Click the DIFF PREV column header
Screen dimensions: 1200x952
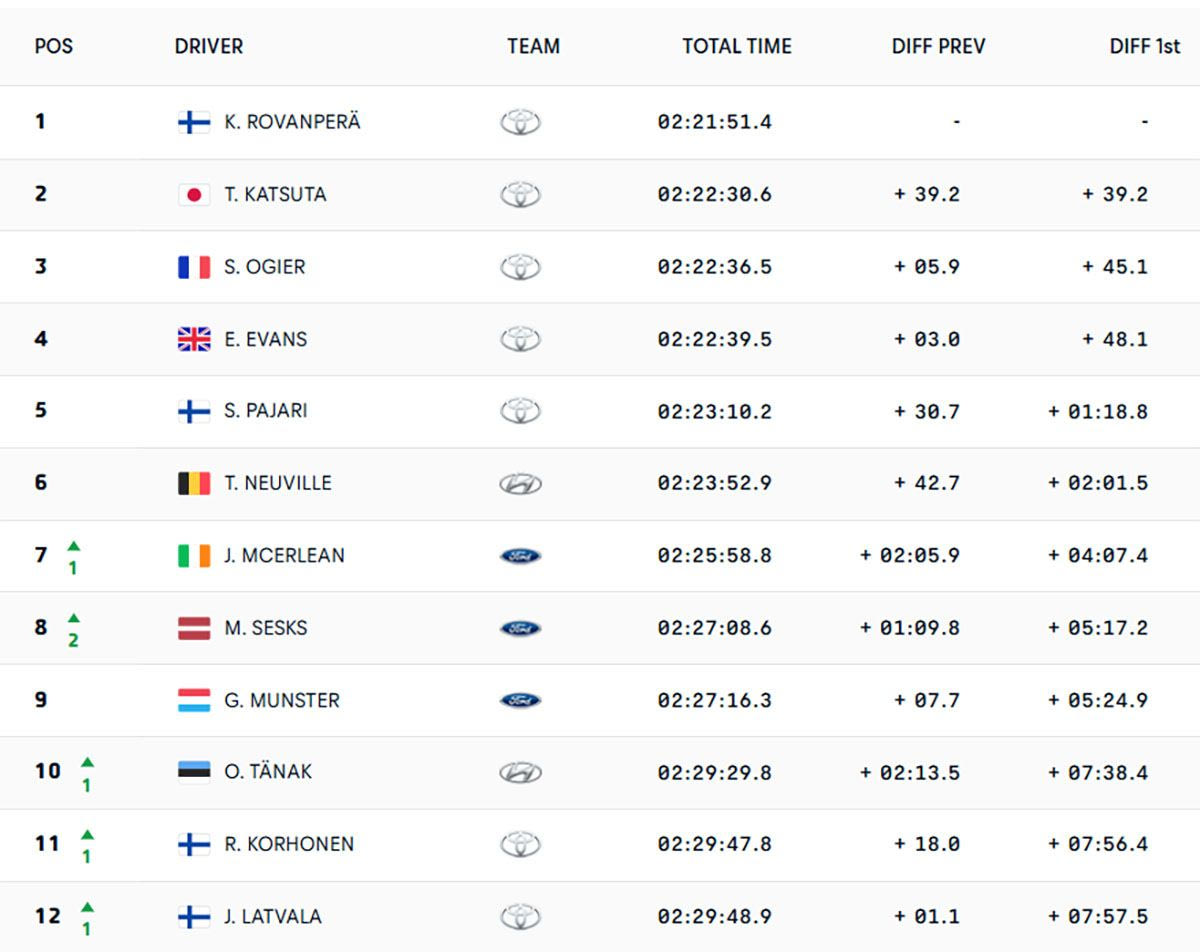pos(938,46)
